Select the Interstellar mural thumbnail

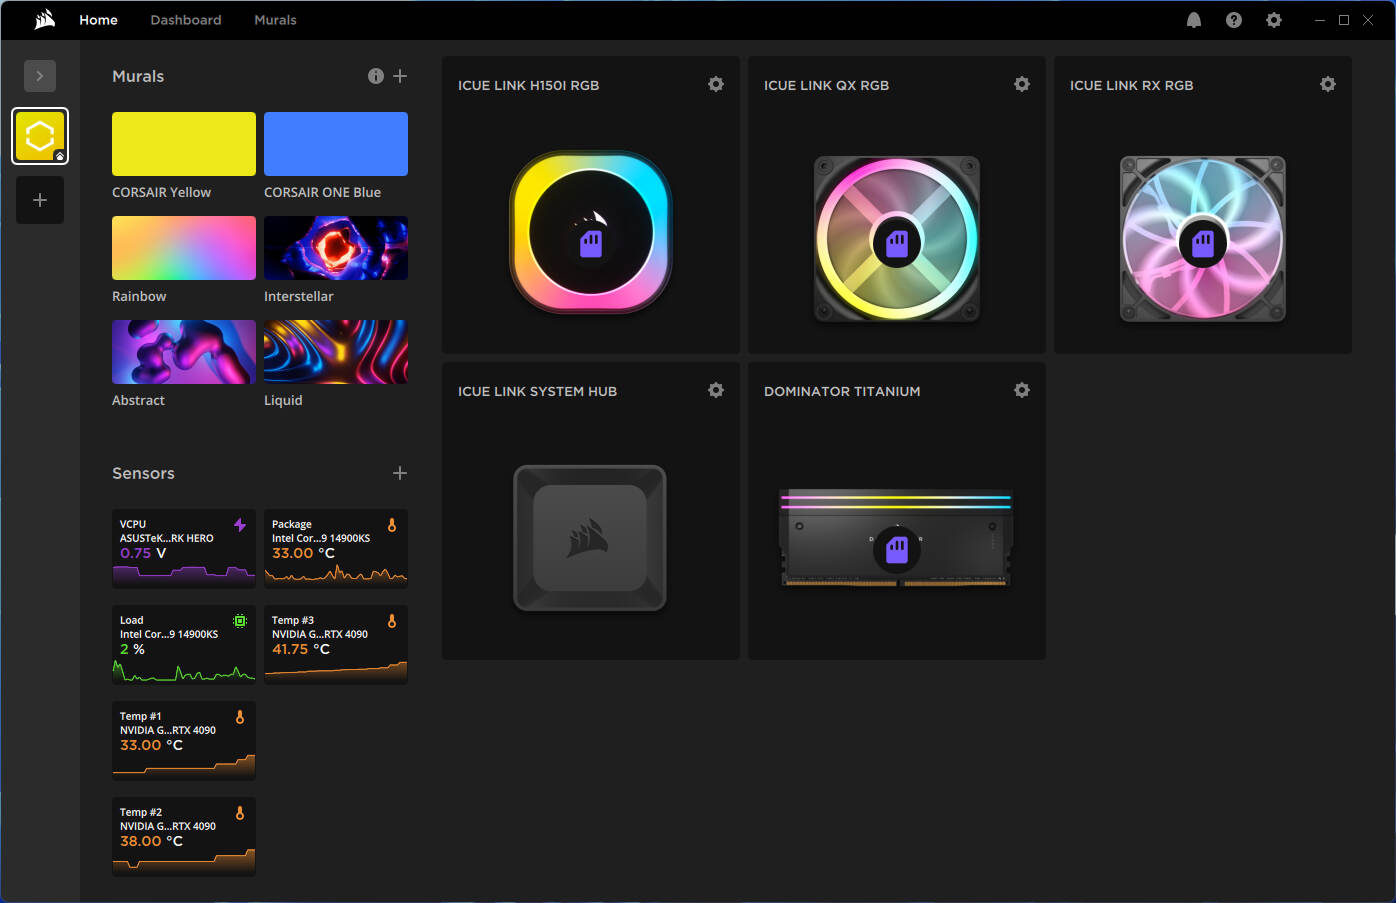(336, 248)
